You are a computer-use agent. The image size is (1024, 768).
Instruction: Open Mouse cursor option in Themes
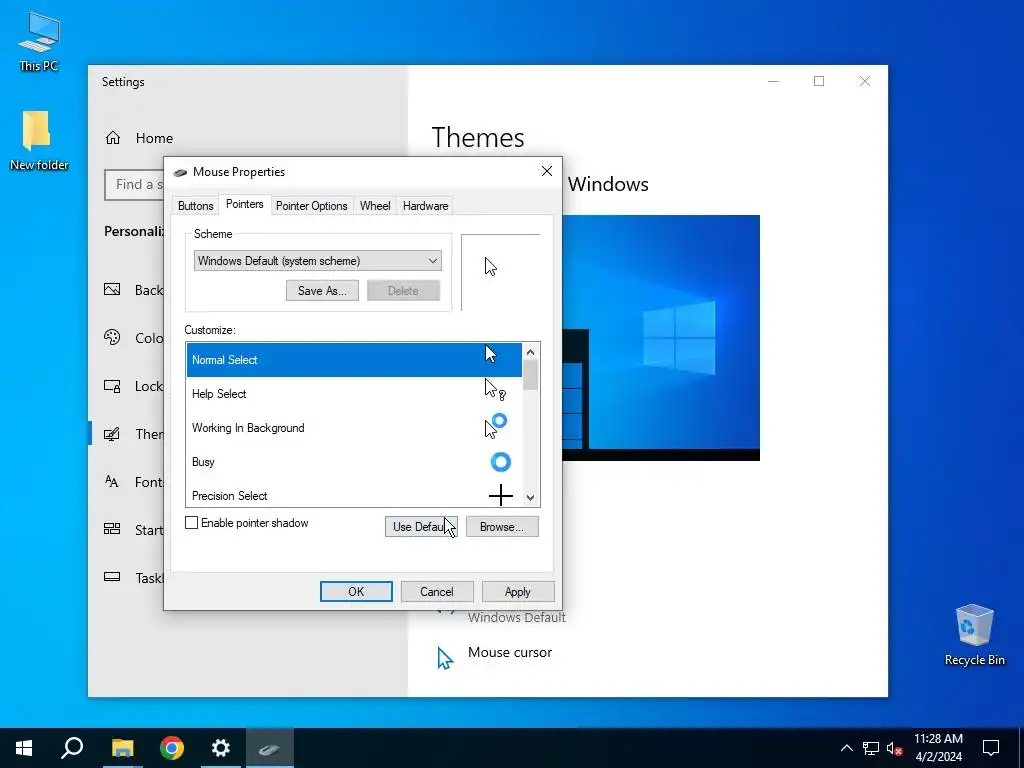click(x=510, y=652)
